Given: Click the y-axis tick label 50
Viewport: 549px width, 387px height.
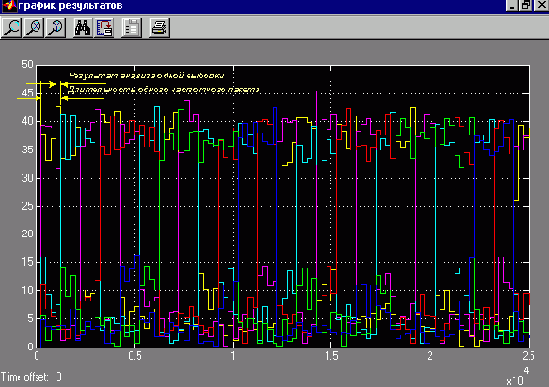Looking at the screenshot, I should (x=27, y=64).
